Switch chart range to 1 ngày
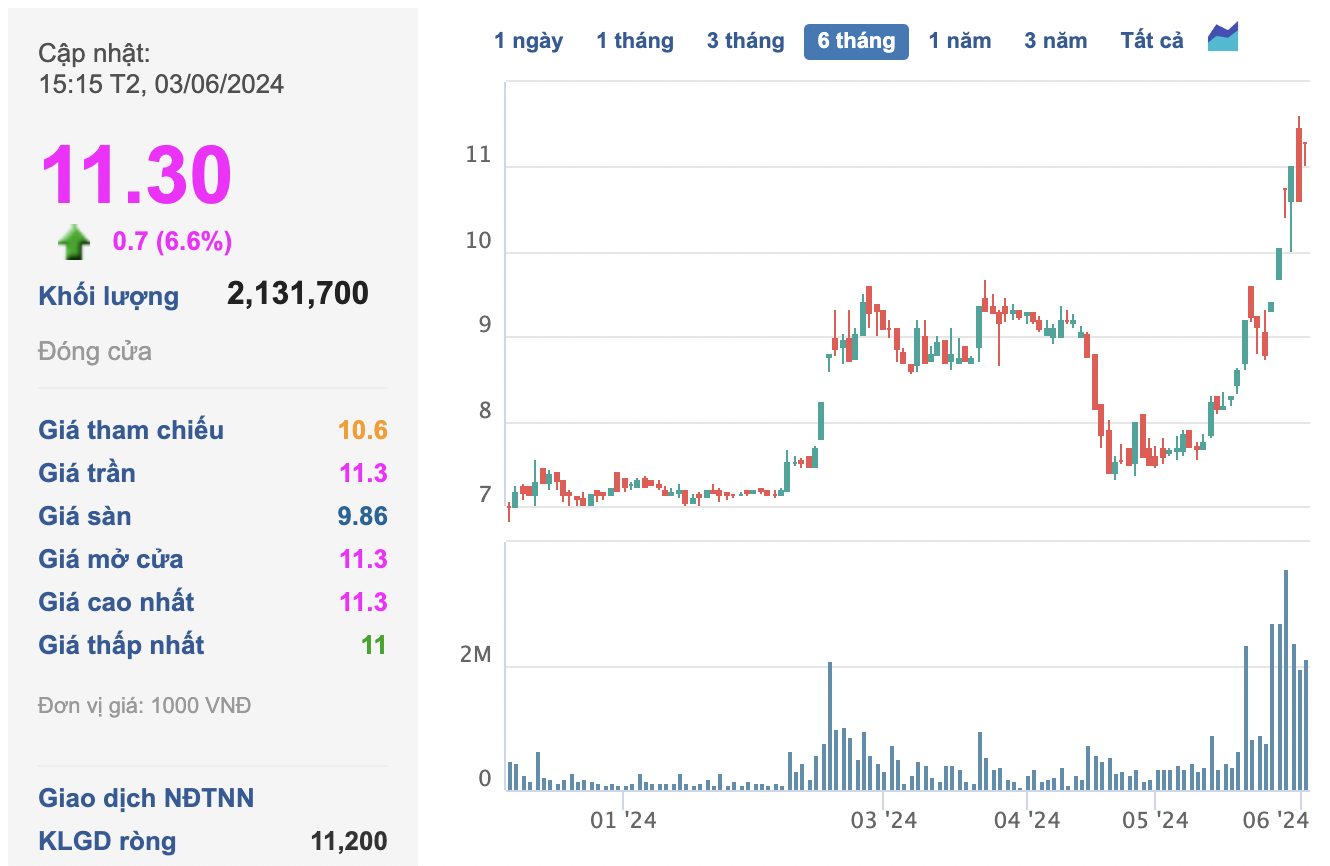Image resolution: width=1330 pixels, height=866 pixels. tap(528, 41)
